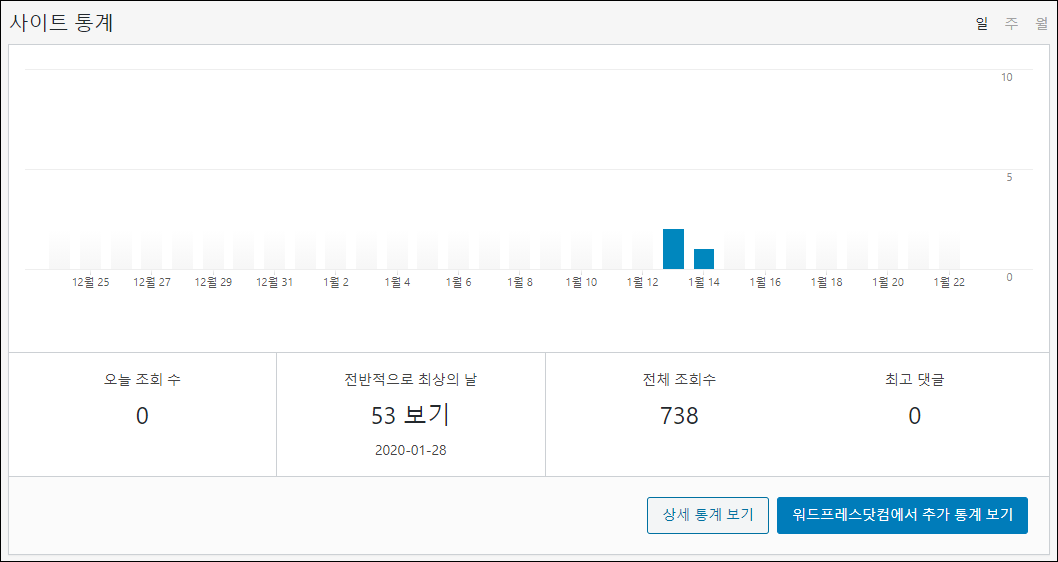Open '워드프레스닷컴에서 추가 통계 보기' button
This screenshot has height=562, width=1058.
902,515
